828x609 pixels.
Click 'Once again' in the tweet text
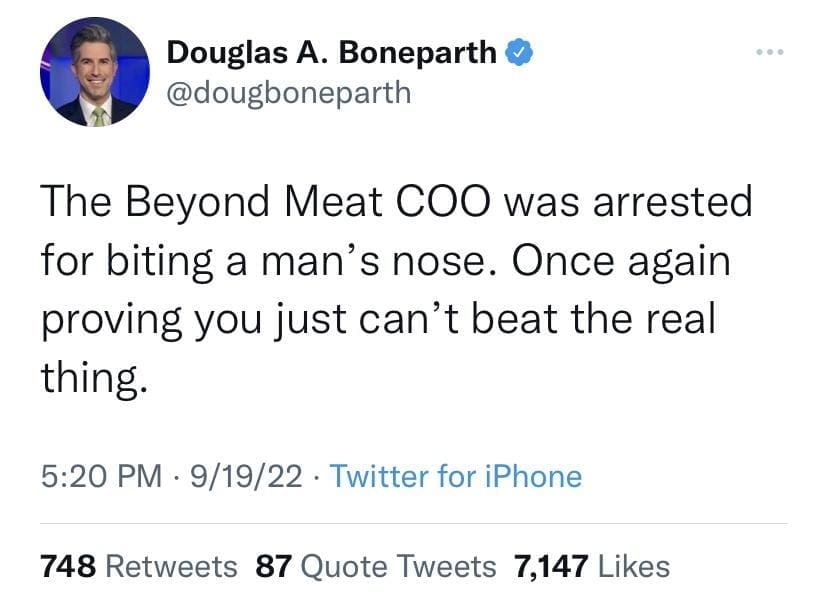click(624, 261)
